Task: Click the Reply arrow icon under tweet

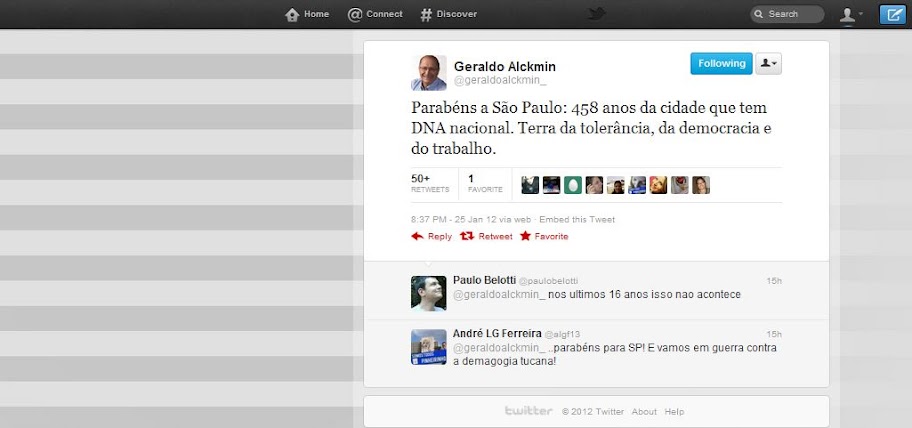Action: coord(417,236)
